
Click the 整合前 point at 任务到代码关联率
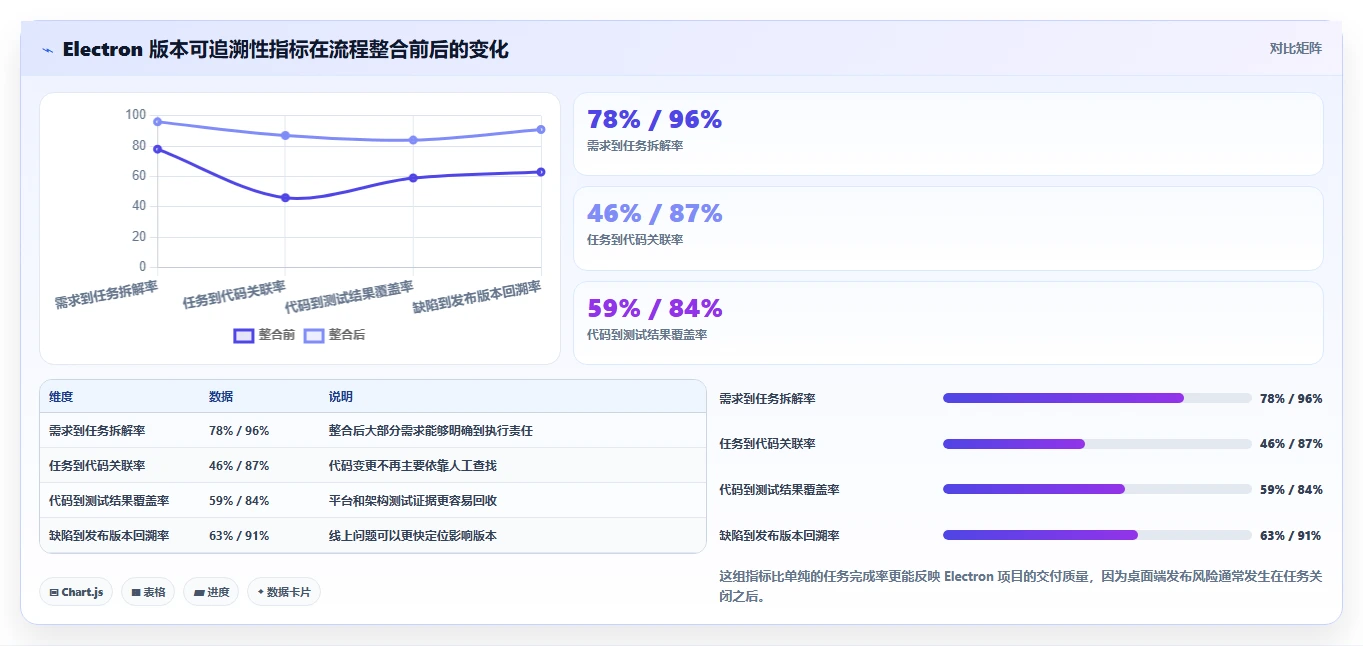click(285, 198)
